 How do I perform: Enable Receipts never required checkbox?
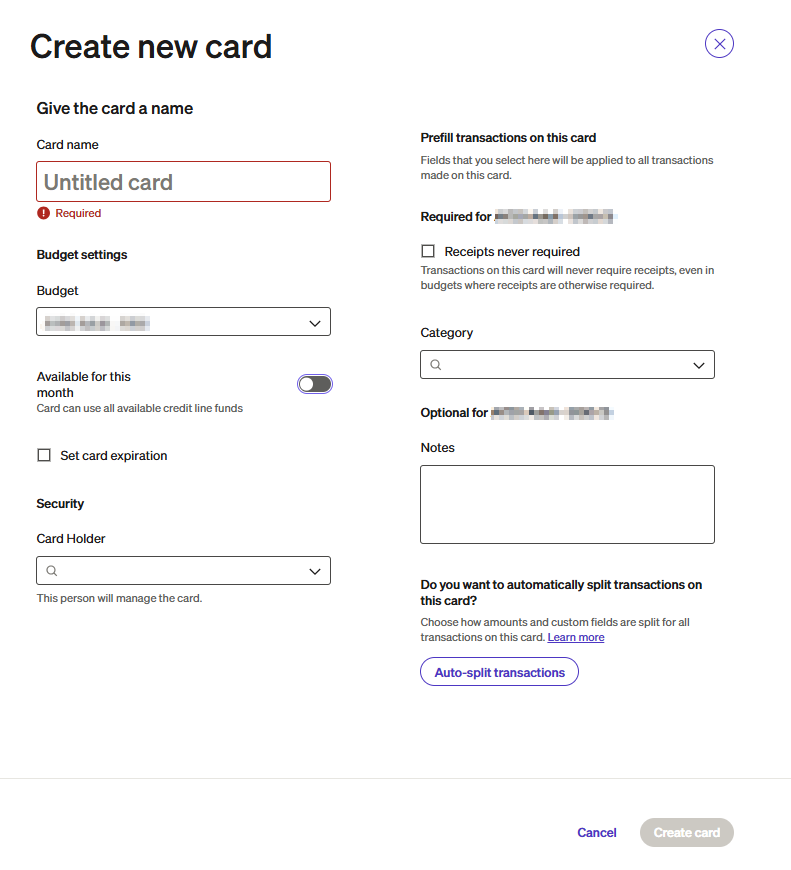click(428, 251)
